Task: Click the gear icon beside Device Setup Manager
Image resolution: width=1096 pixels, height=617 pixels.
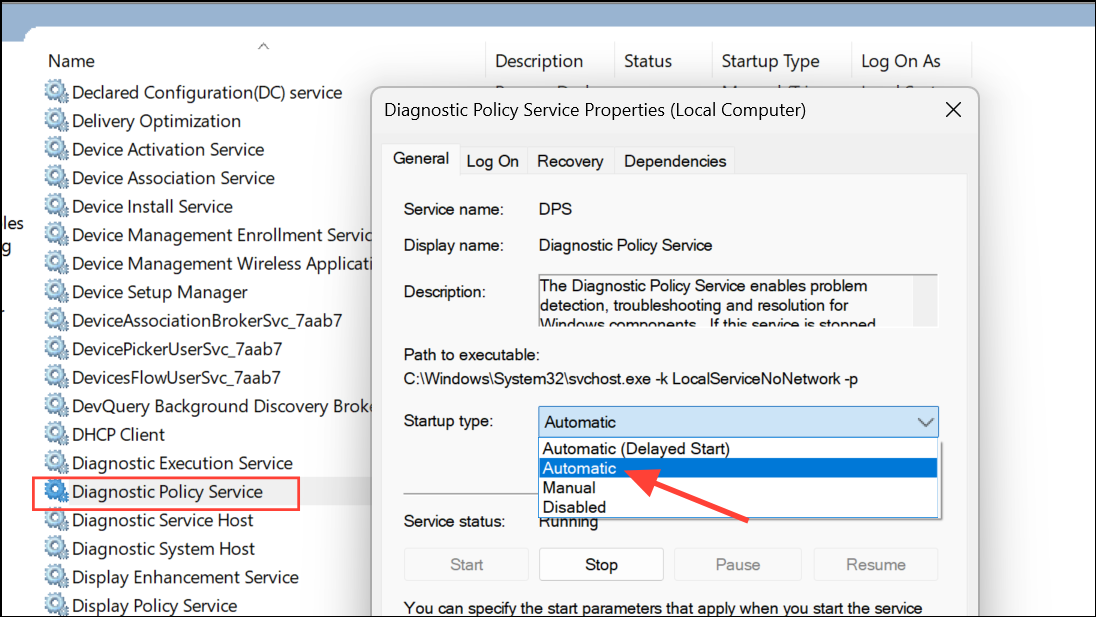Action: click(x=57, y=291)
